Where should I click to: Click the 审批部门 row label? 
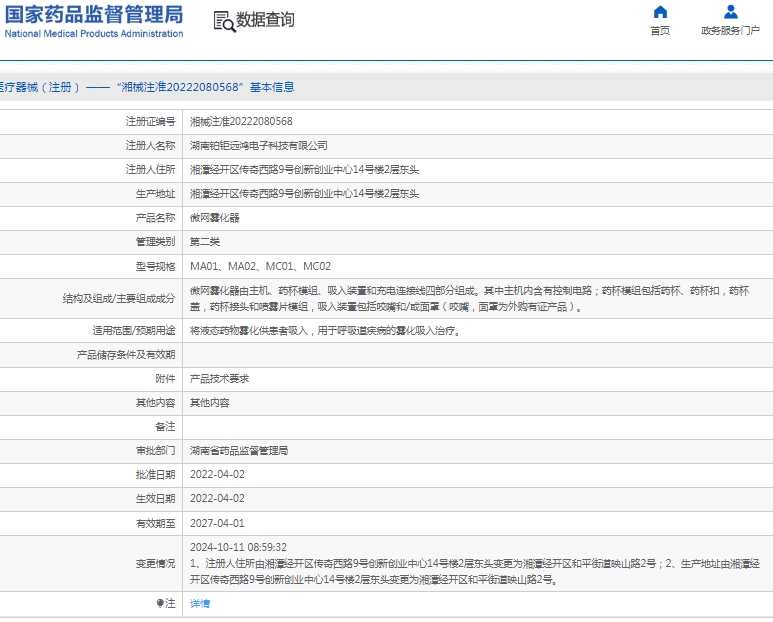click(x=156, y=450)
